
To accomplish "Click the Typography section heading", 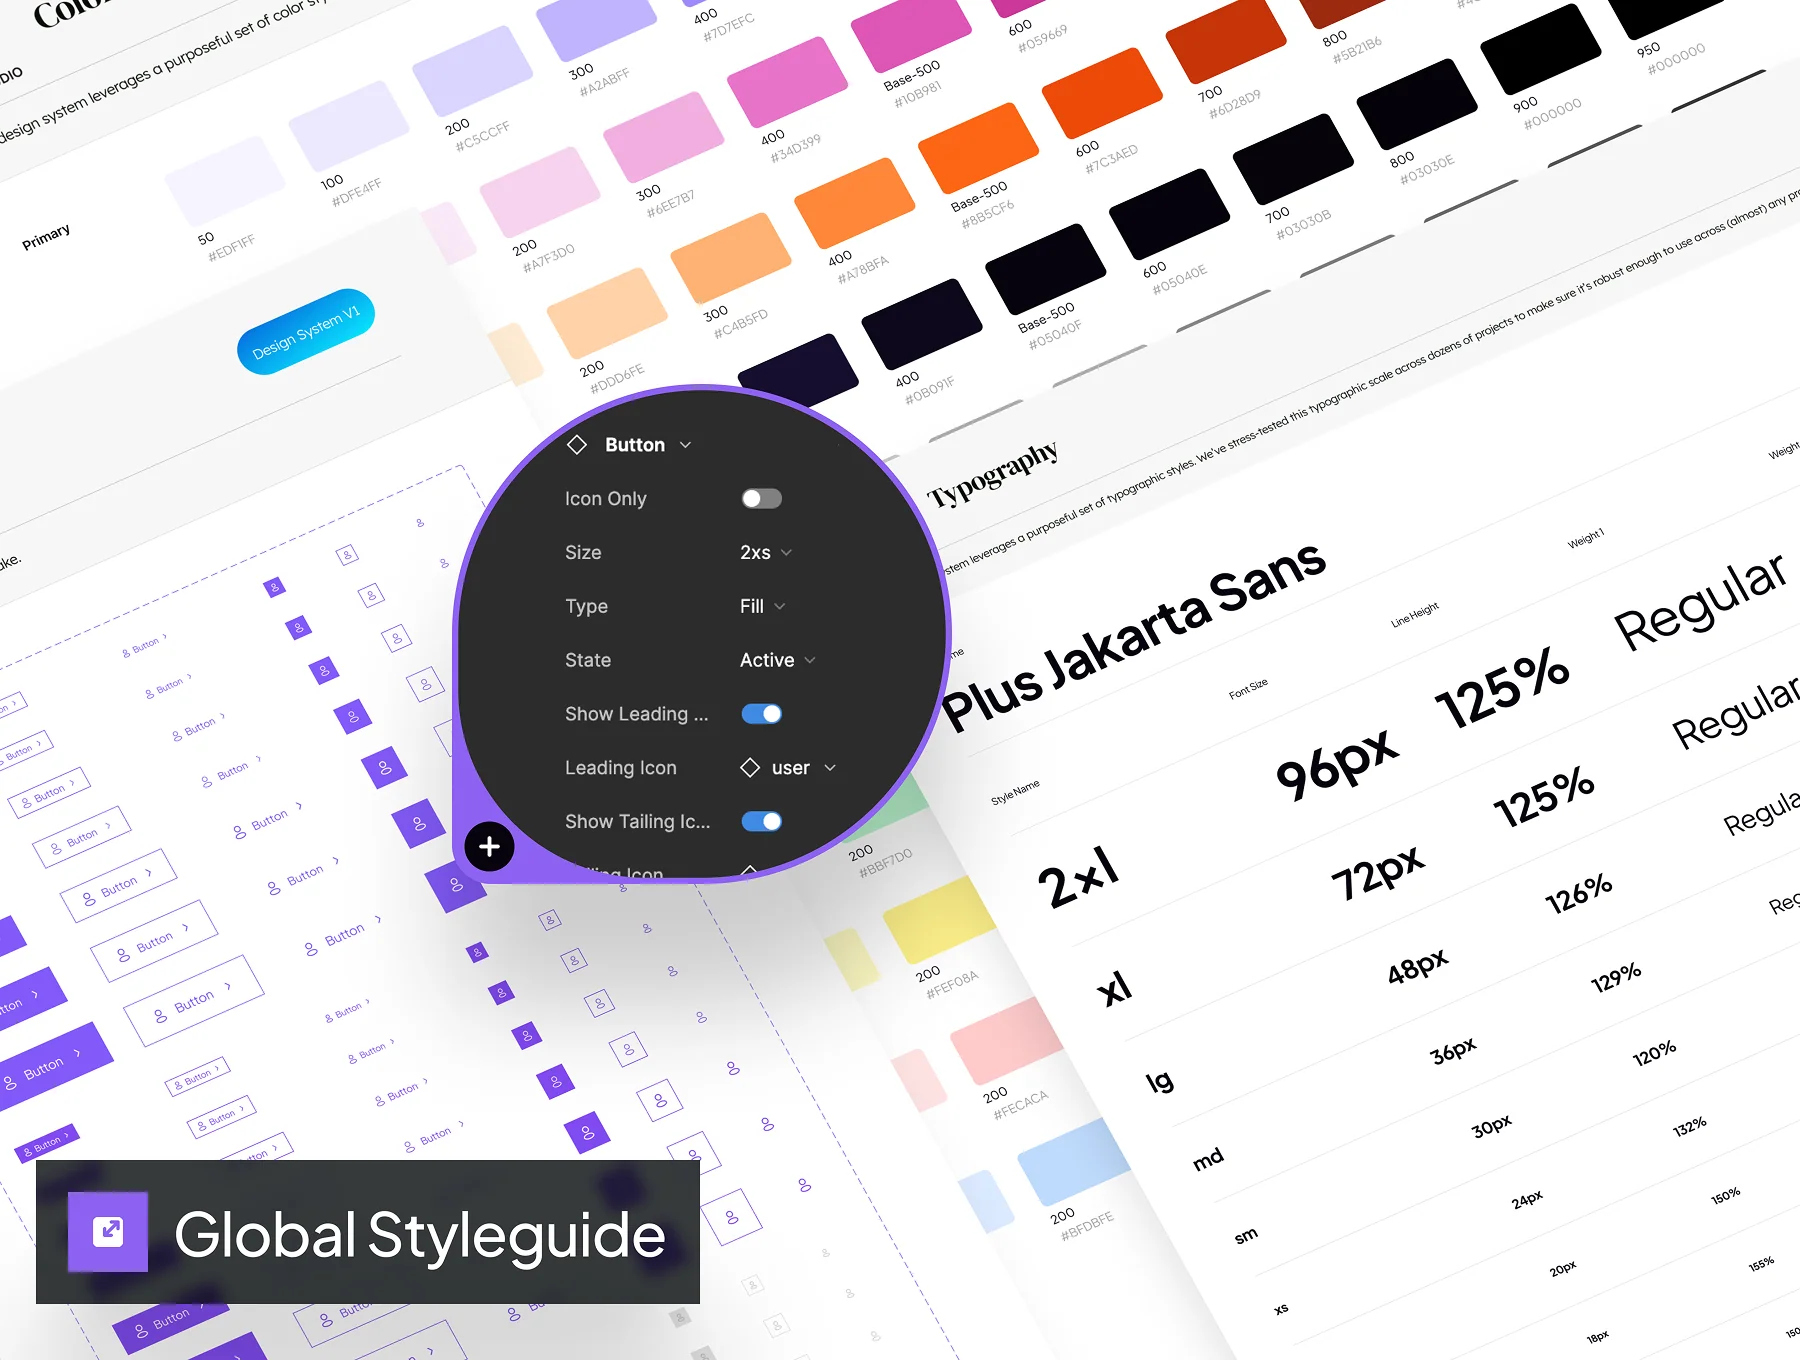I will (993, 475).
